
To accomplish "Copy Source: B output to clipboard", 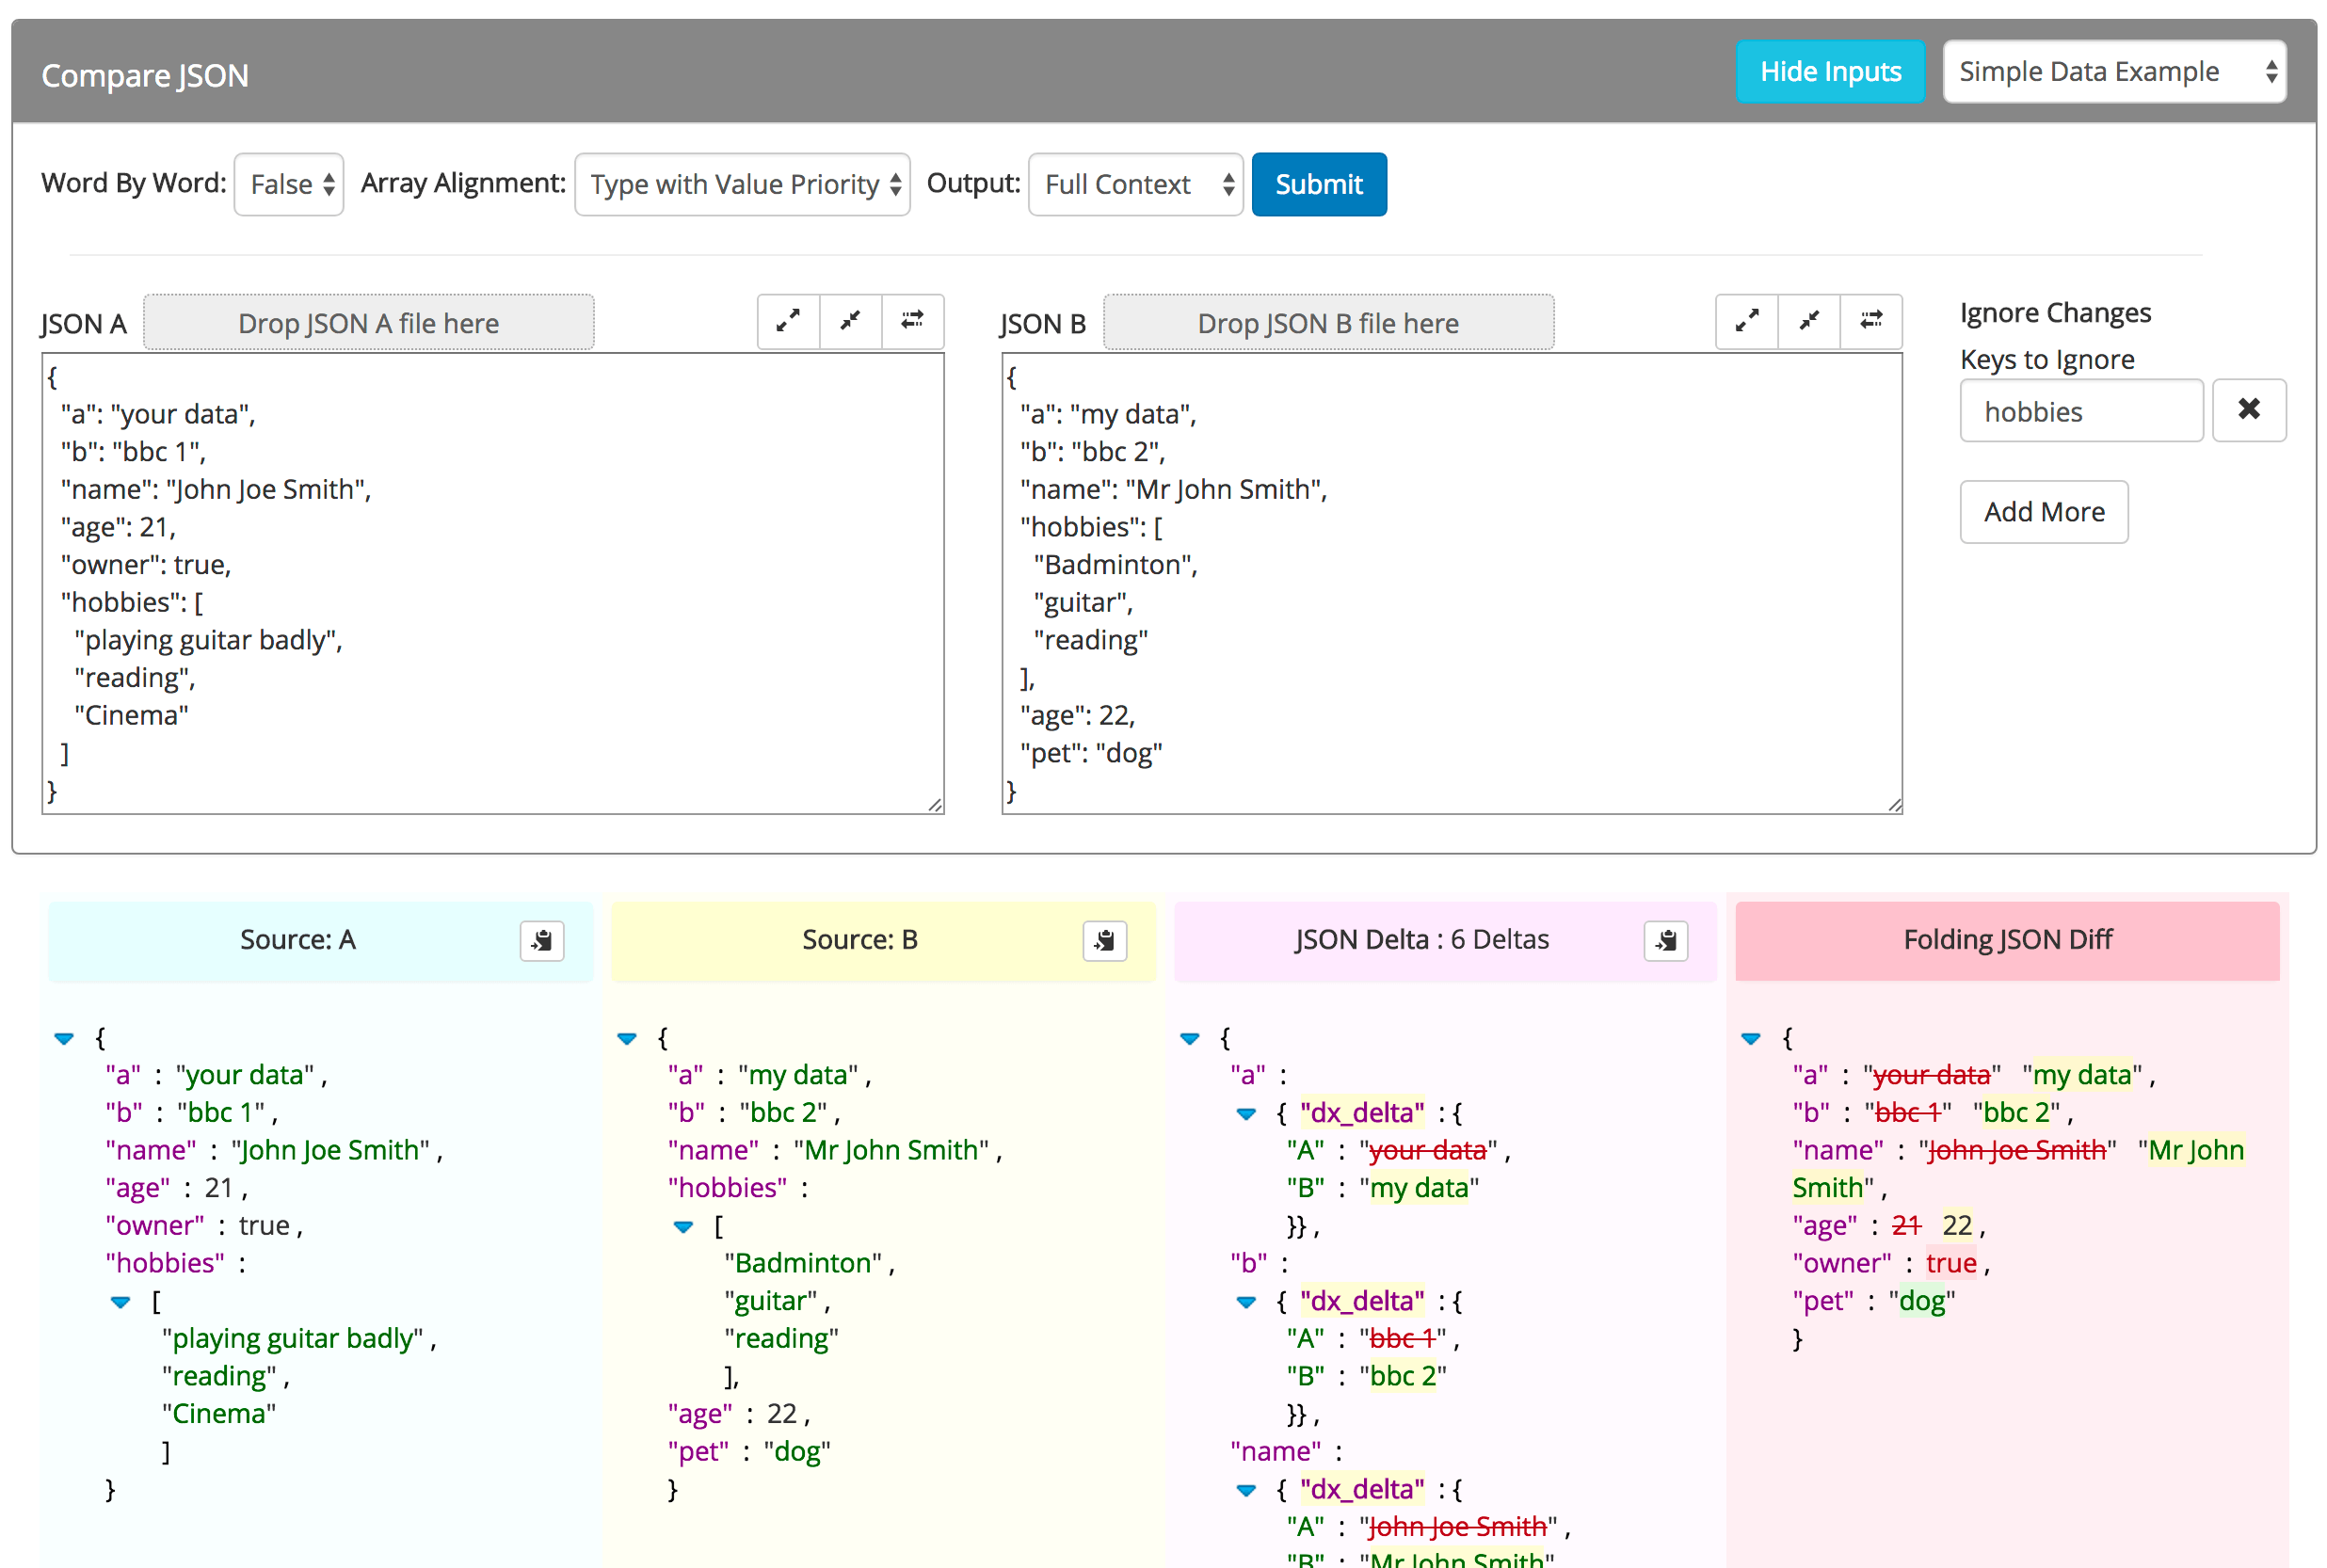I will [1104, 940].
